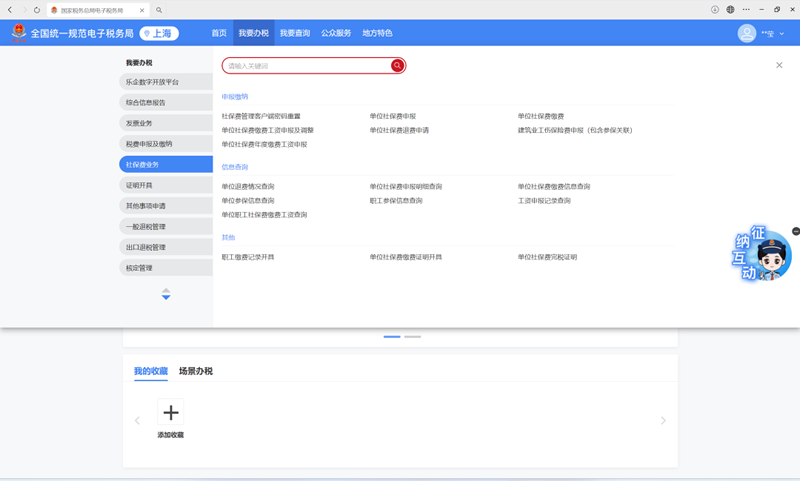Click the 添加收藏 plus icon

click(171, 412)
